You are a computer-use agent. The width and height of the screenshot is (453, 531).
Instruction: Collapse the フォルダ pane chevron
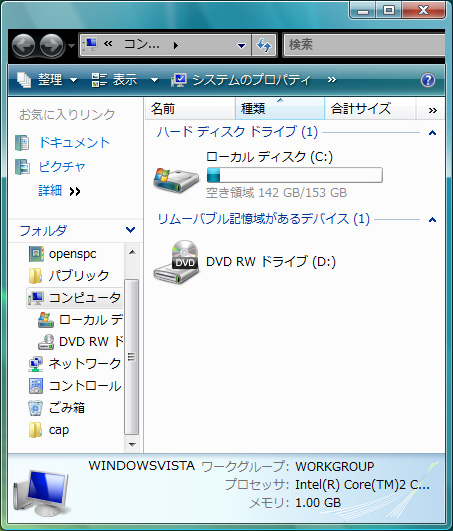coord(130,230)
